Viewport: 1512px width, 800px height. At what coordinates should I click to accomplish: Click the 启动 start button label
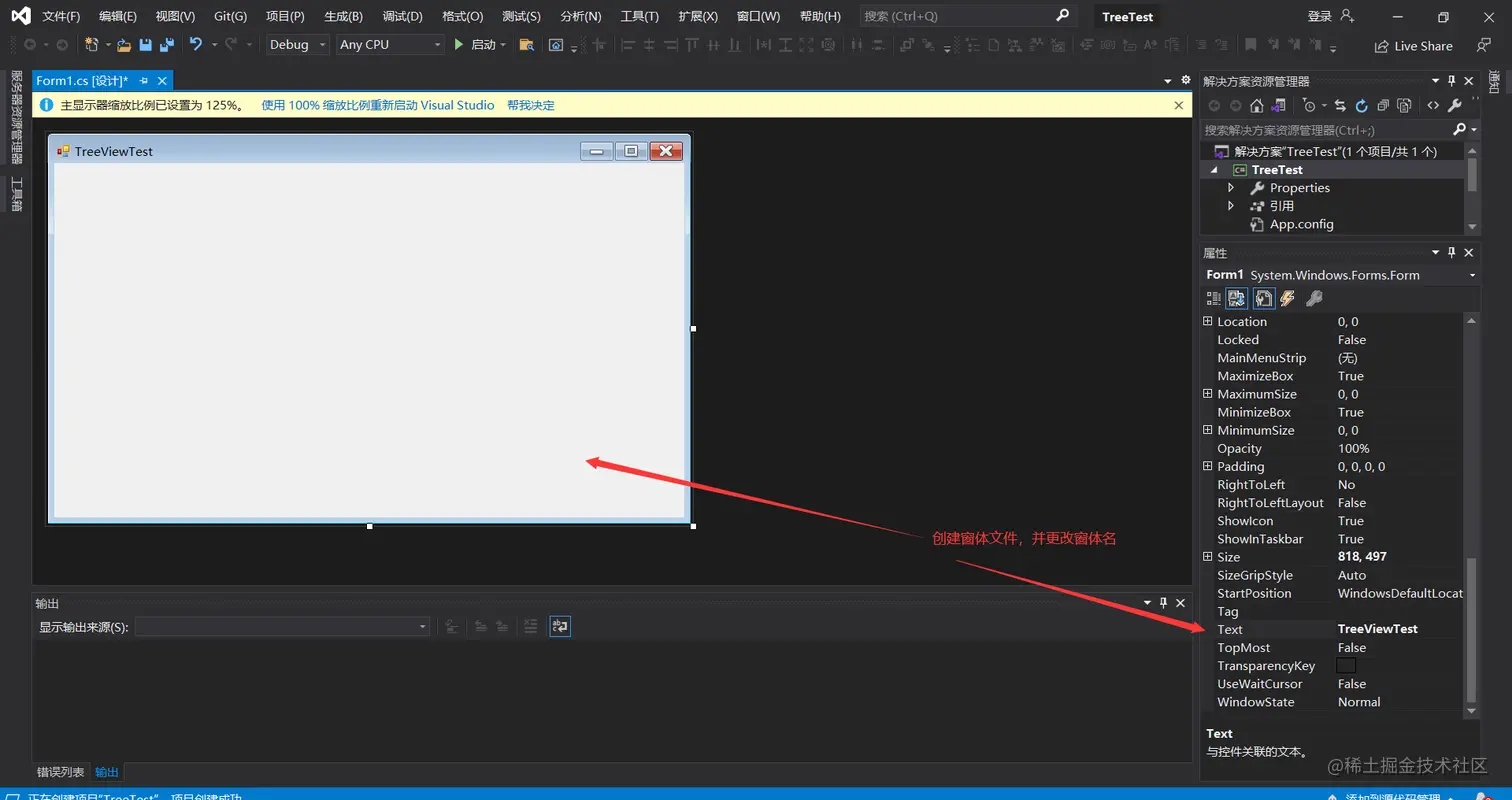point(484,45)
